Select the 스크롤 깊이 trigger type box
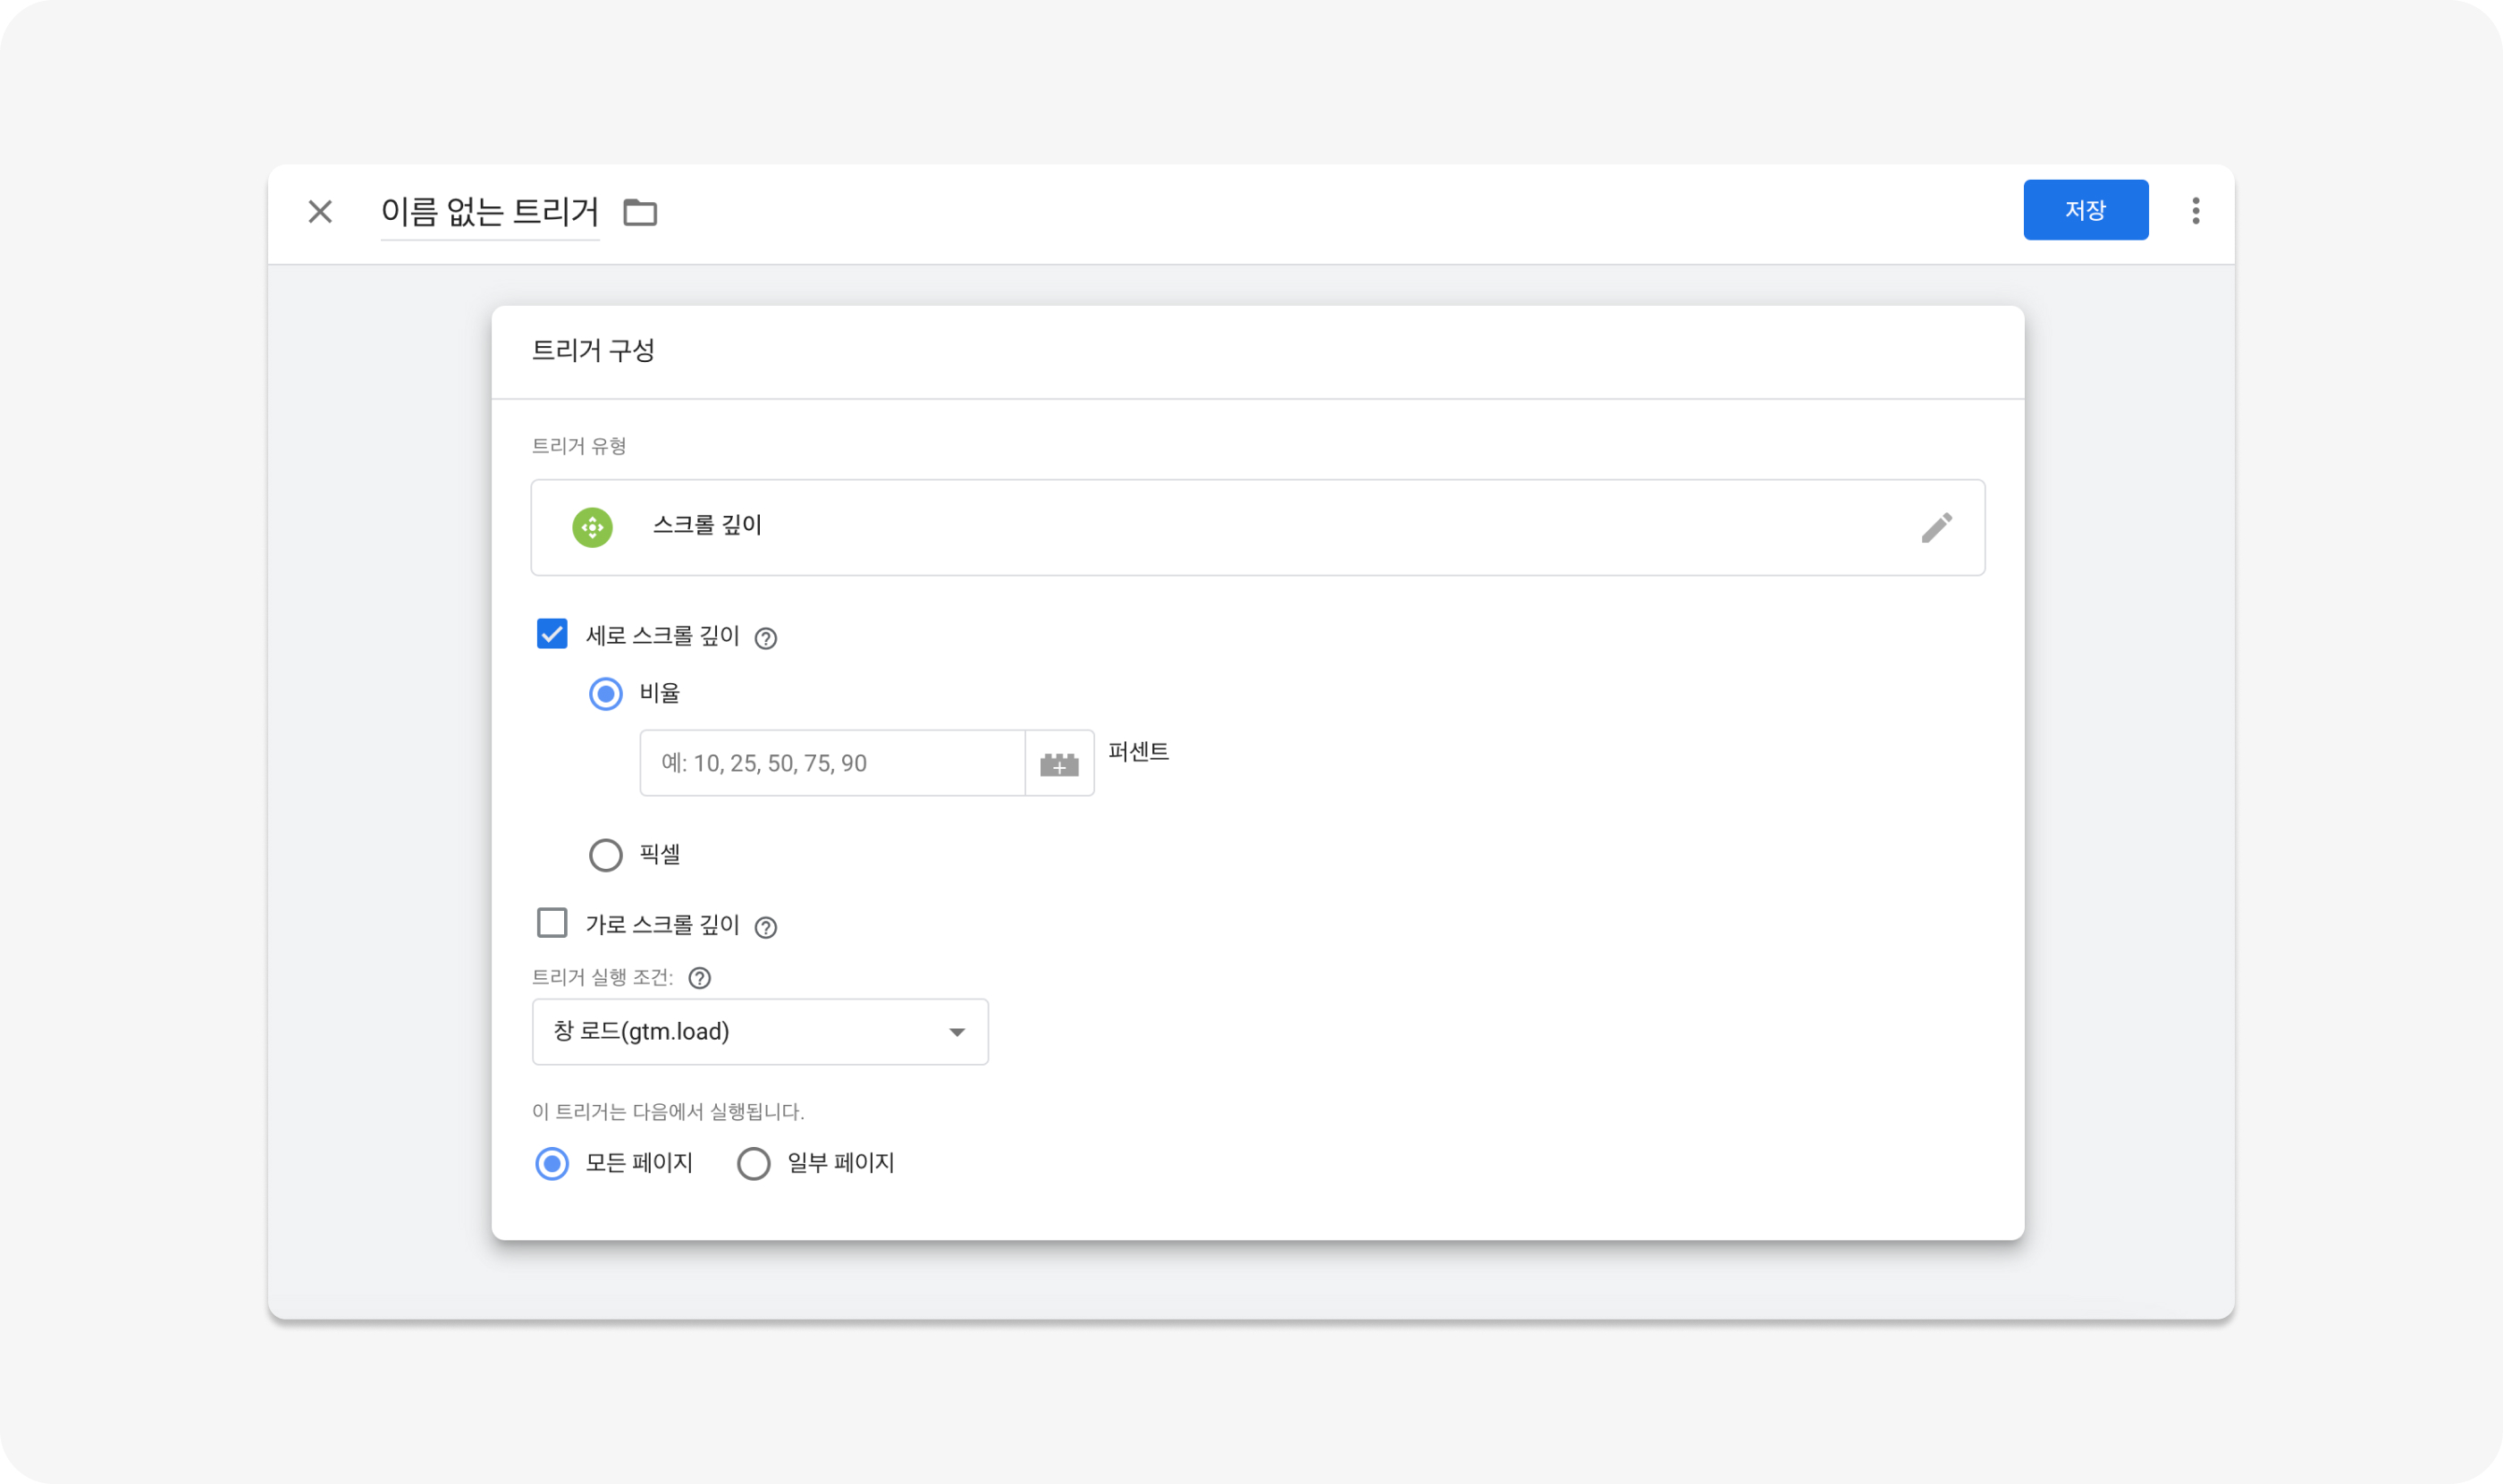 coord(1257,527)
